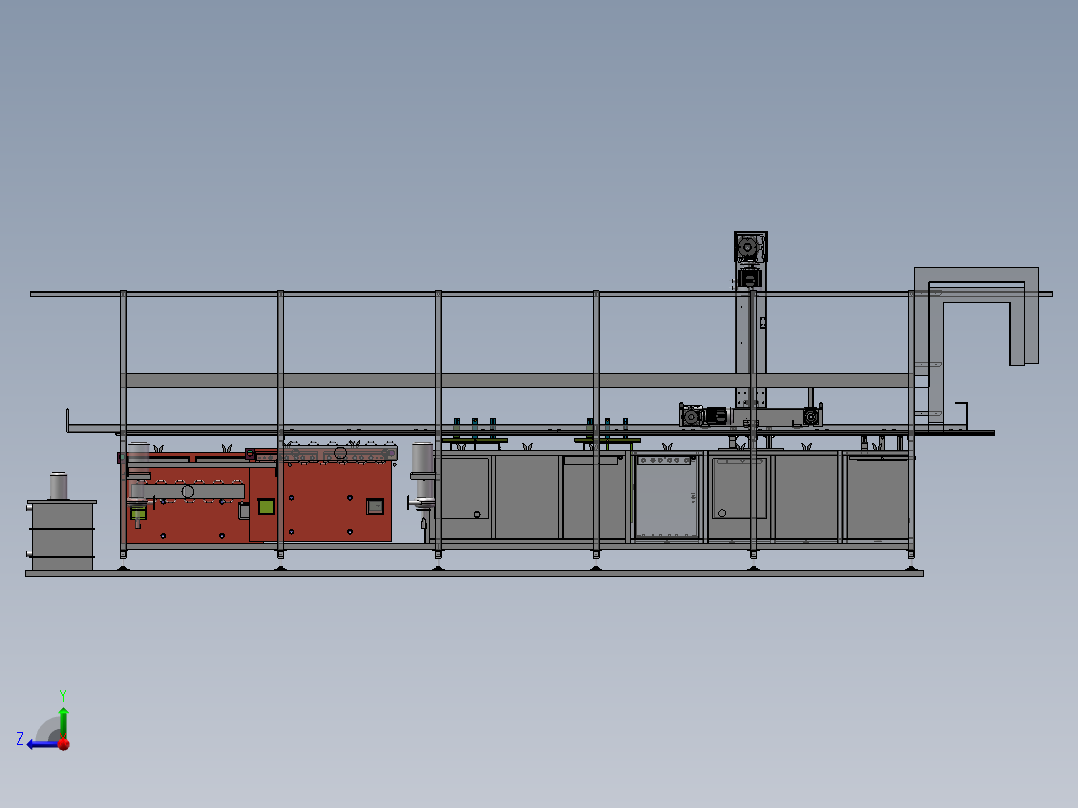Select the hook bracket near the right duct

961,416
